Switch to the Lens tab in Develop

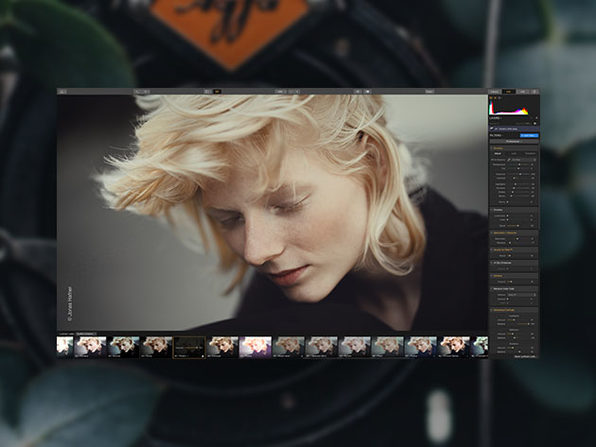(x=514, y=154)
